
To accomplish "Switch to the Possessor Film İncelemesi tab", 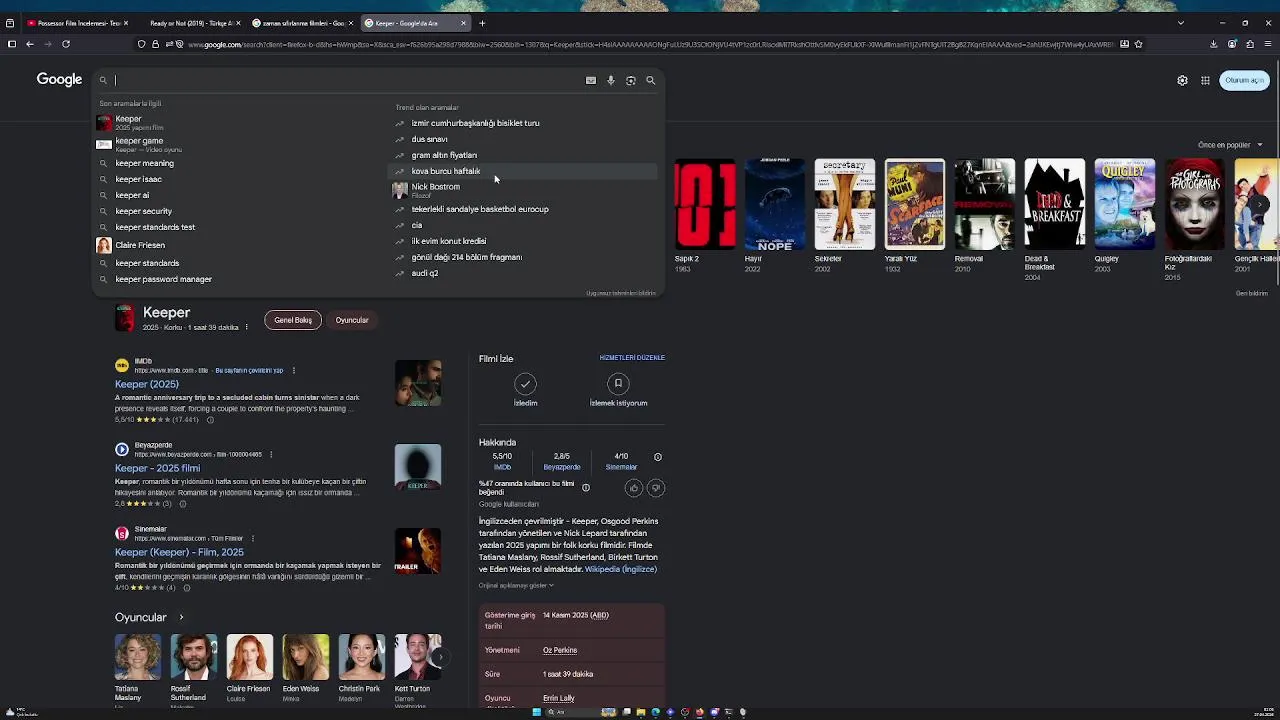I will point(76,23).
